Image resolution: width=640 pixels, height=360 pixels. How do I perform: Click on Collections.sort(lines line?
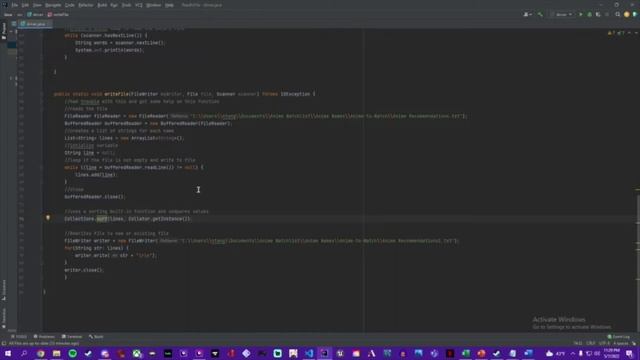[x=127, y=219]
